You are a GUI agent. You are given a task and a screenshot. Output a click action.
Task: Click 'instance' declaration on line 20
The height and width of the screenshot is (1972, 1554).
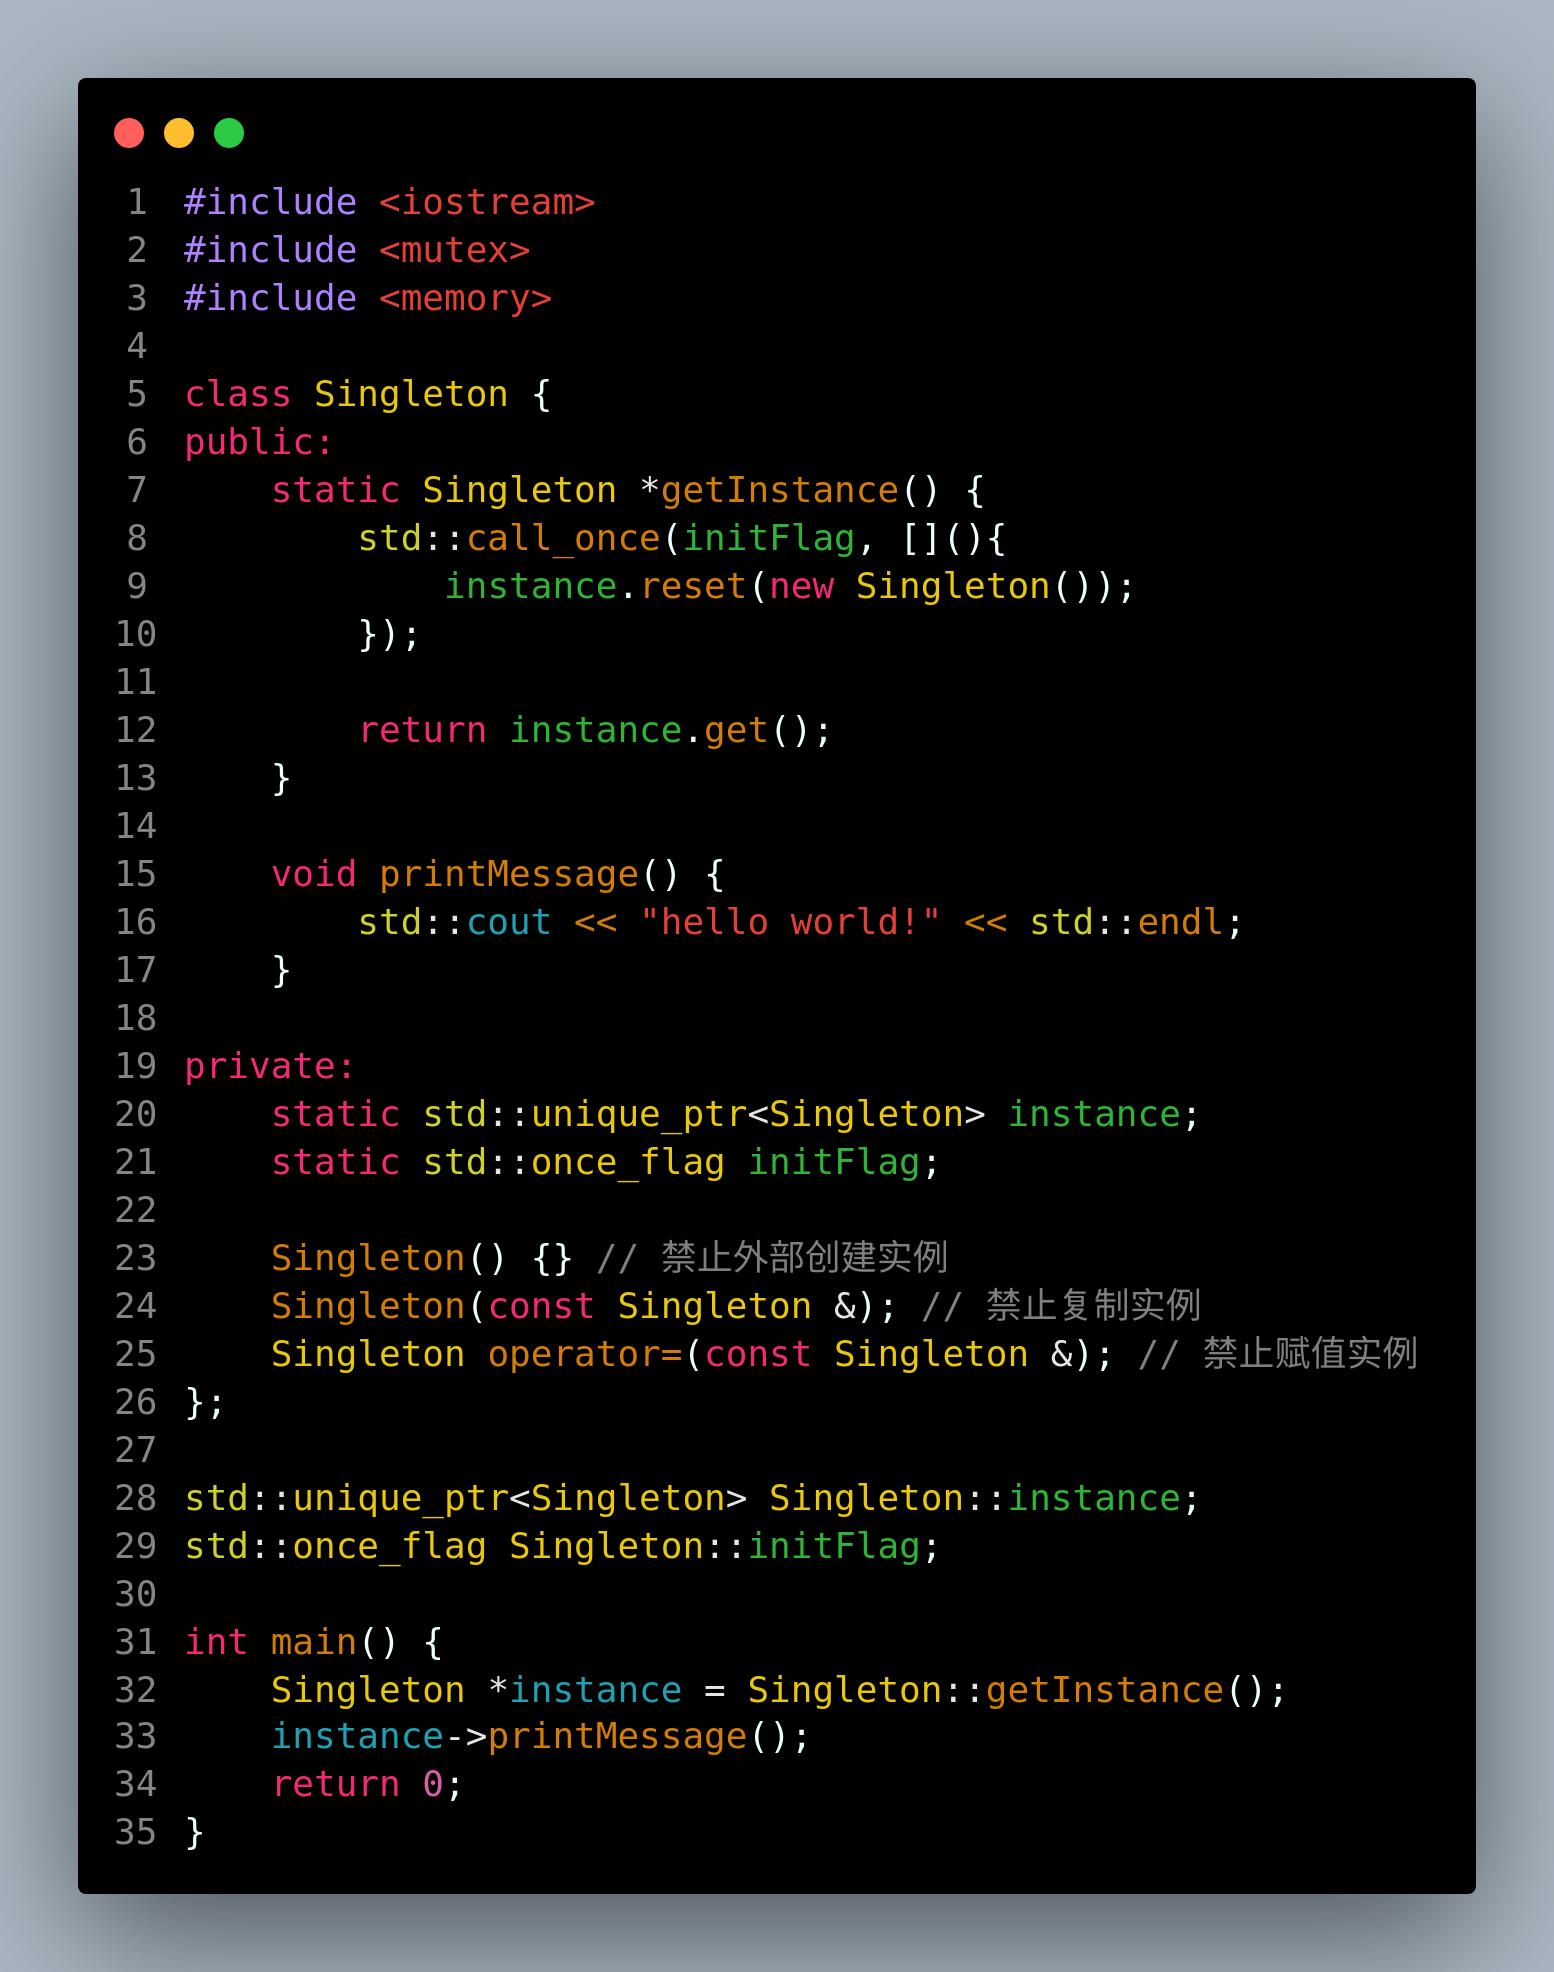(1094, 1114)
